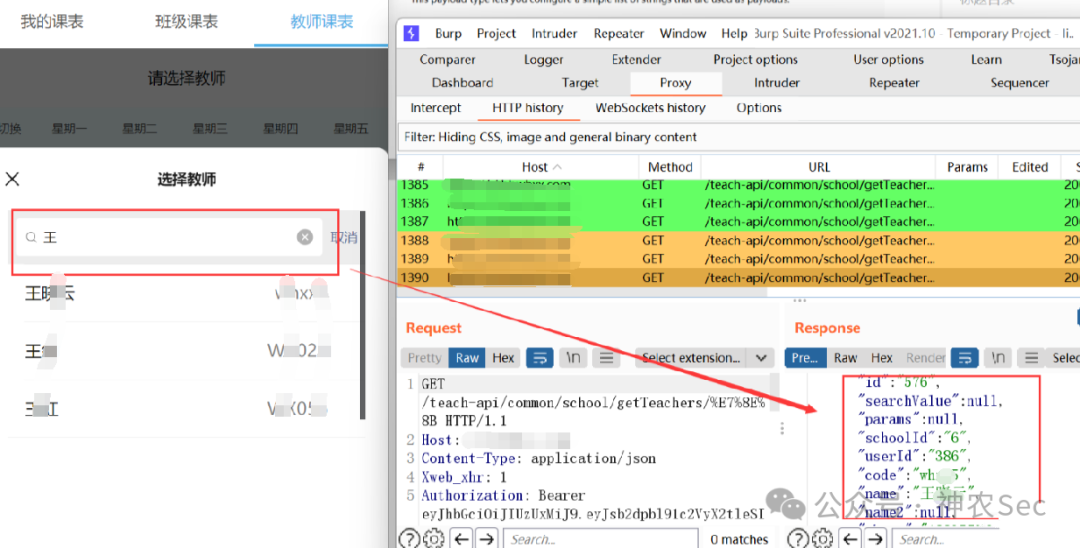This screenshot has height=548, width=1080.
Task: Click the history filter bar
Action: coord(739,137)
